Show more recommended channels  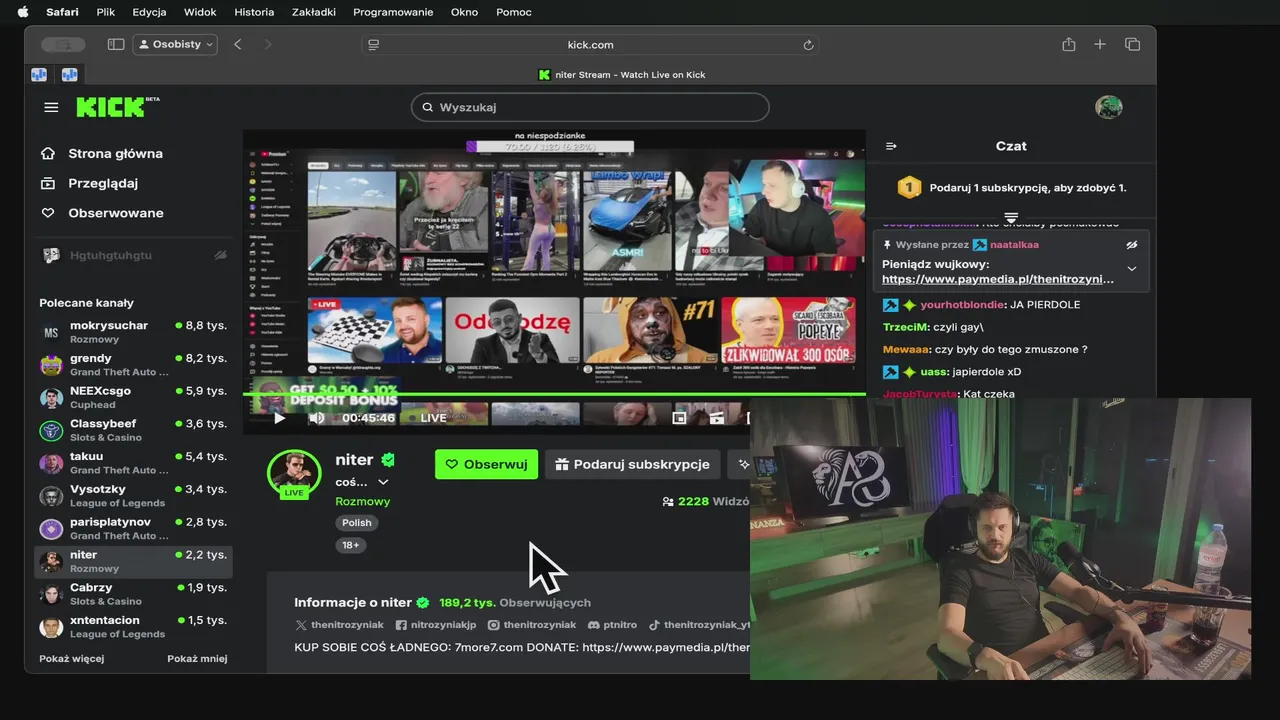pyautogui.click(x=72, y=659)
